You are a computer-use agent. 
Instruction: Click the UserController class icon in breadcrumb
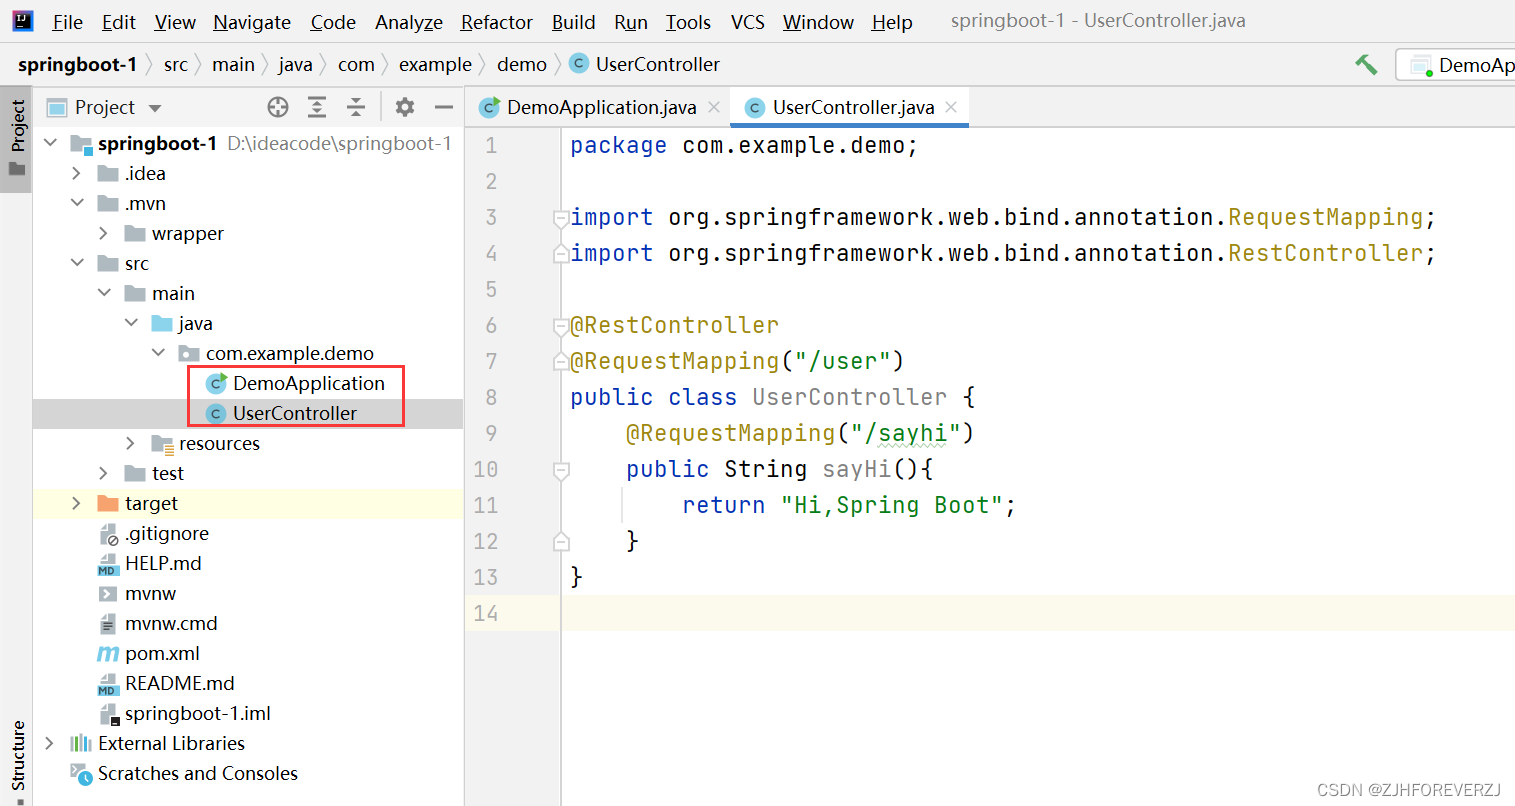click(x=578, y=64)
